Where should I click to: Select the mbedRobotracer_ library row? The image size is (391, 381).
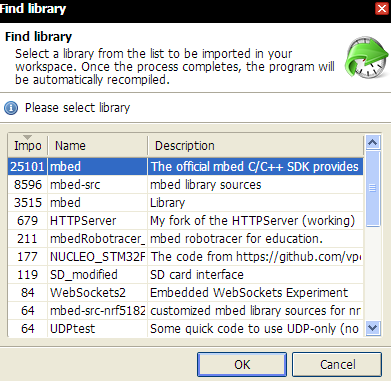click(x=186, y=238)
